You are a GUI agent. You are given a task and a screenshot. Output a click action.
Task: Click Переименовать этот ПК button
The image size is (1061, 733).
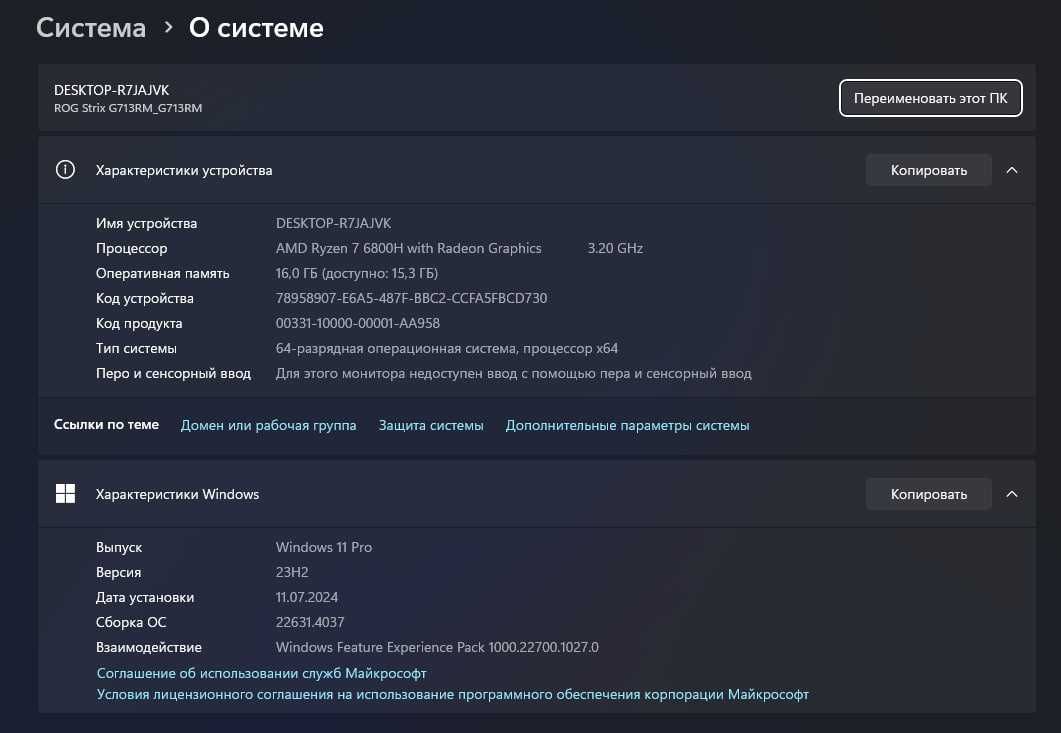point(930,98)
